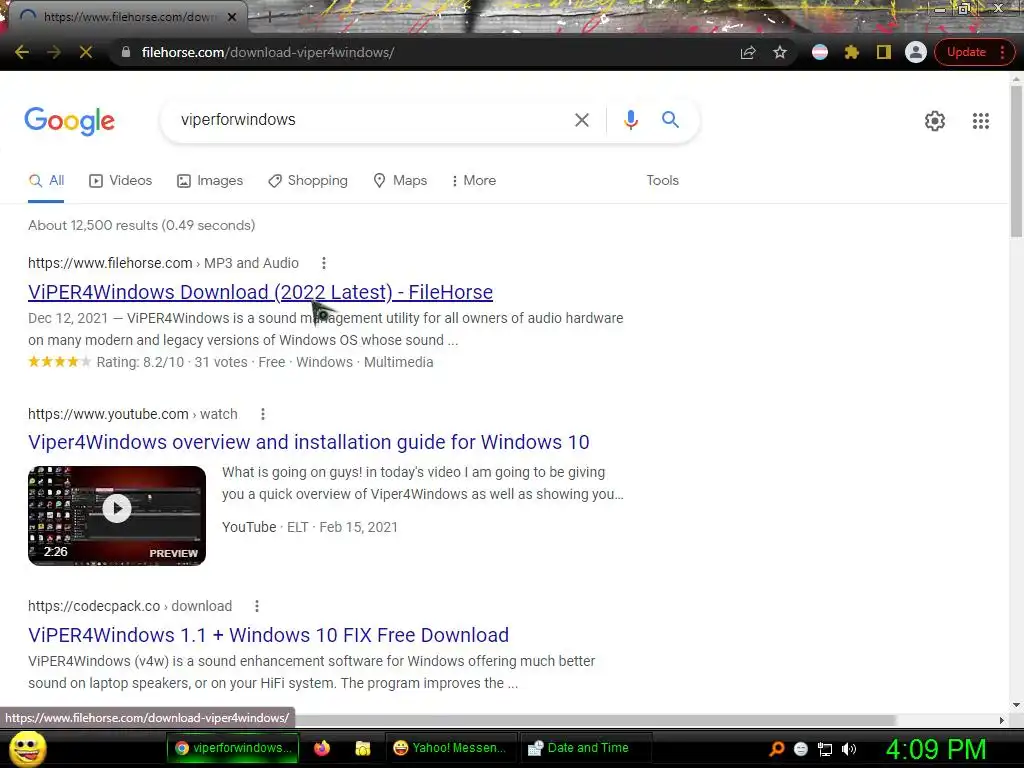Click the smiley face tray icon
The width and height of the screenshot is (1024, 768).
(x=801, y=749)
